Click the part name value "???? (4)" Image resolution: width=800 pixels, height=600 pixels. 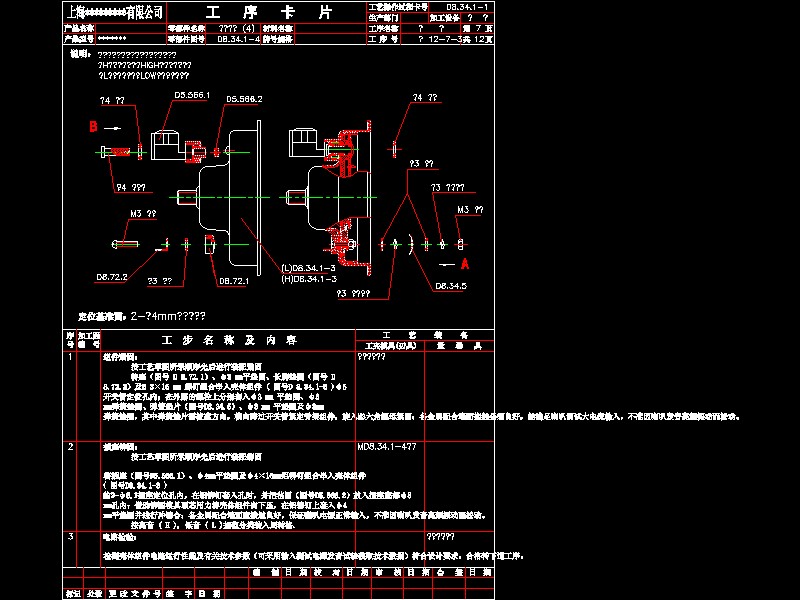pos(236,29)
